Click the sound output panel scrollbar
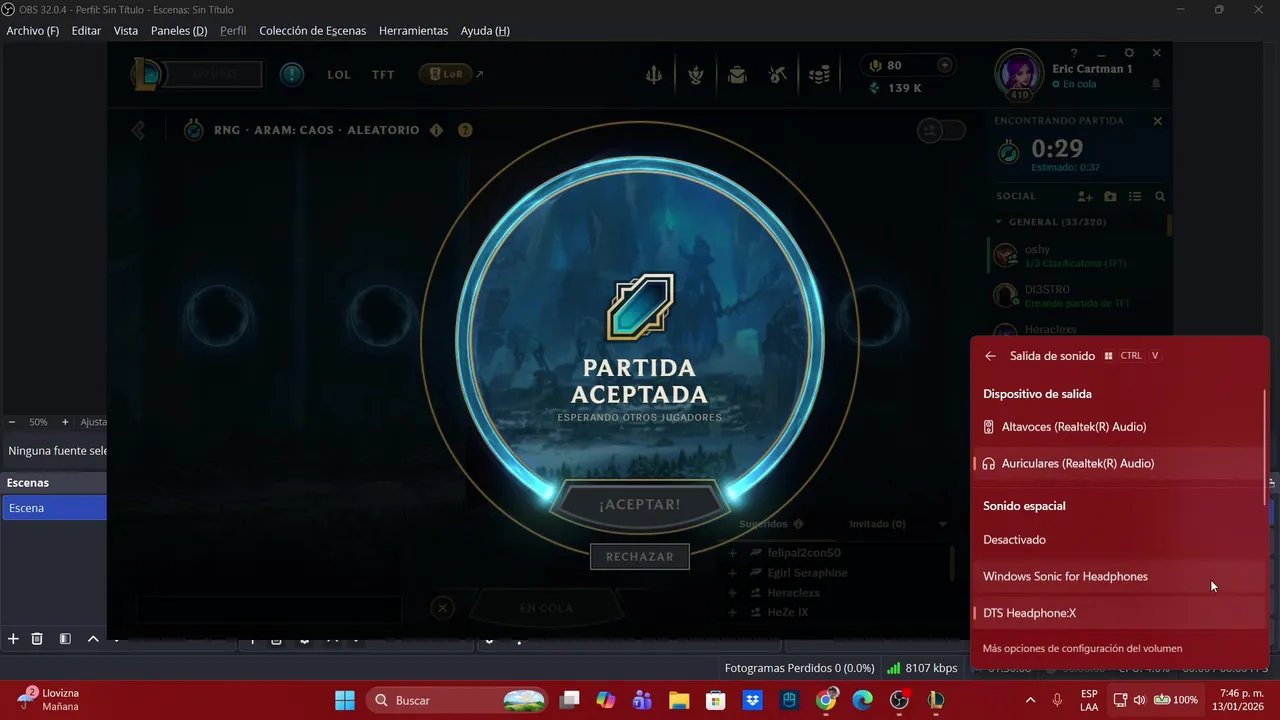This screenshot has width=1280, height=720. click(x=1266, y=447)
